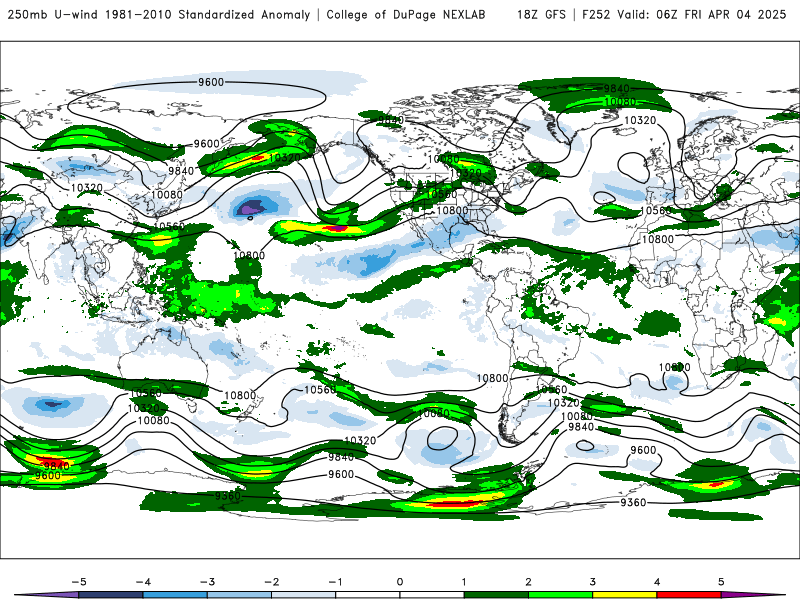Click the '-5' colorbar tick label
The width and height of the screenshot is (800, 600).
tap(79, 582)
